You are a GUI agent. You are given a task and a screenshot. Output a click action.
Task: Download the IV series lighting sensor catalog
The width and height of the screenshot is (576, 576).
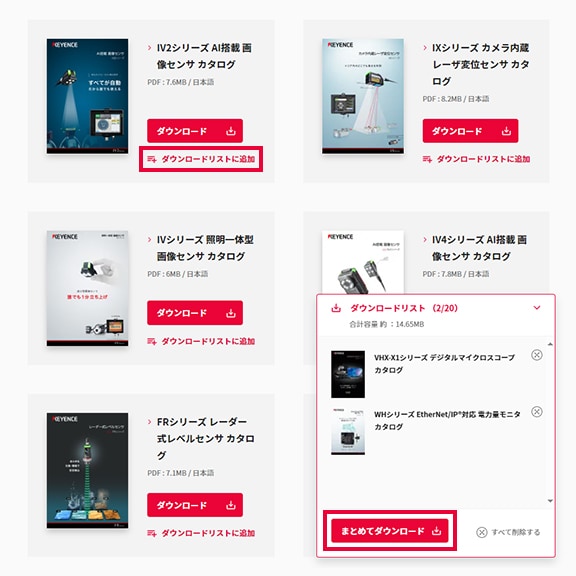click(x=195, y=313)
